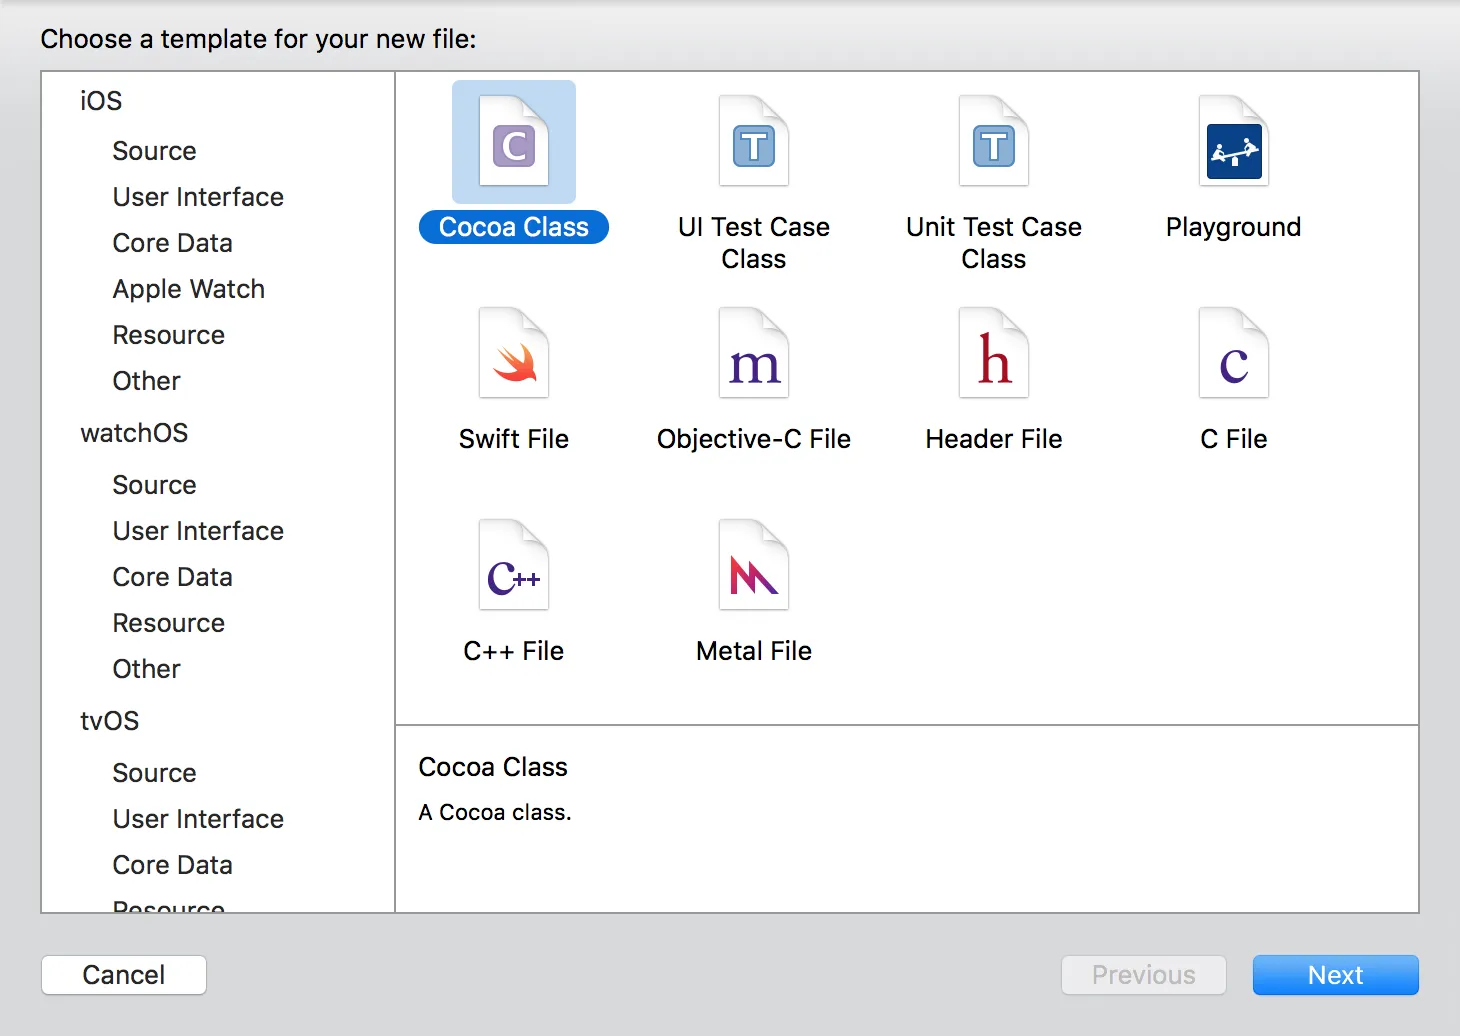Pick the Header File icon
The image size is (1460, 1036).
coord(994,354)
